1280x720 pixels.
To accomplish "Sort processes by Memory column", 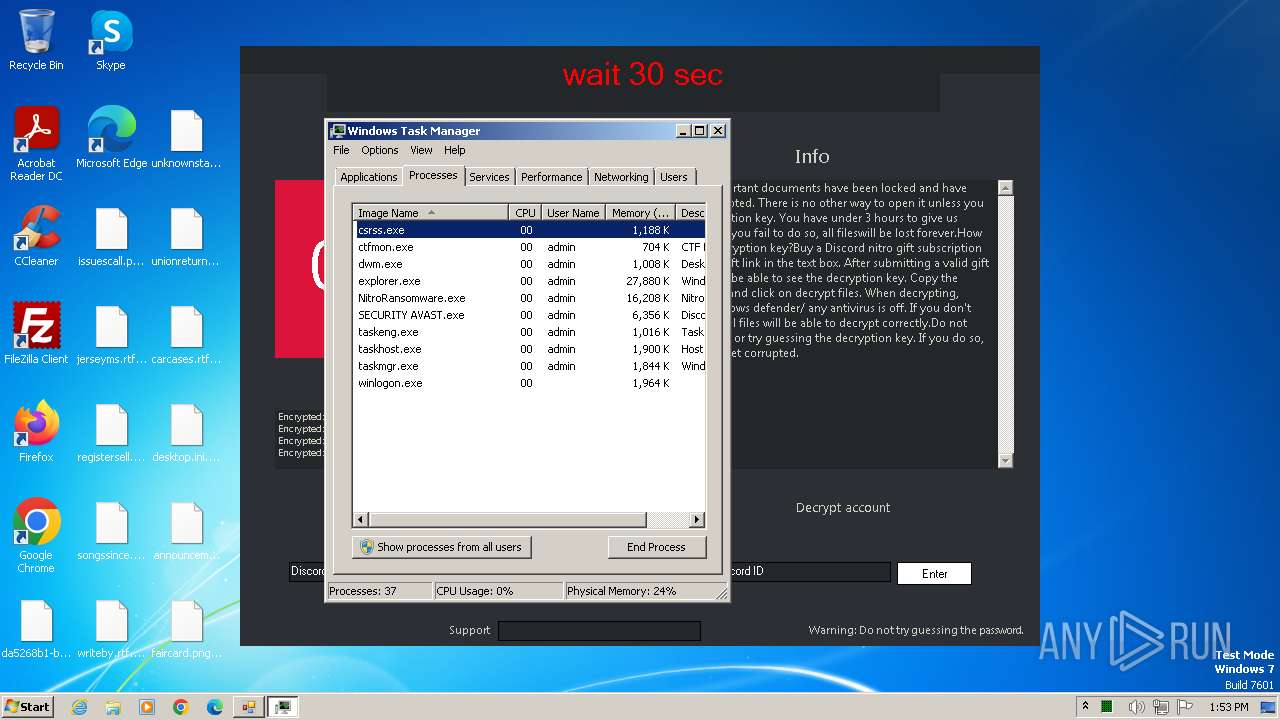I will (641, 212).
